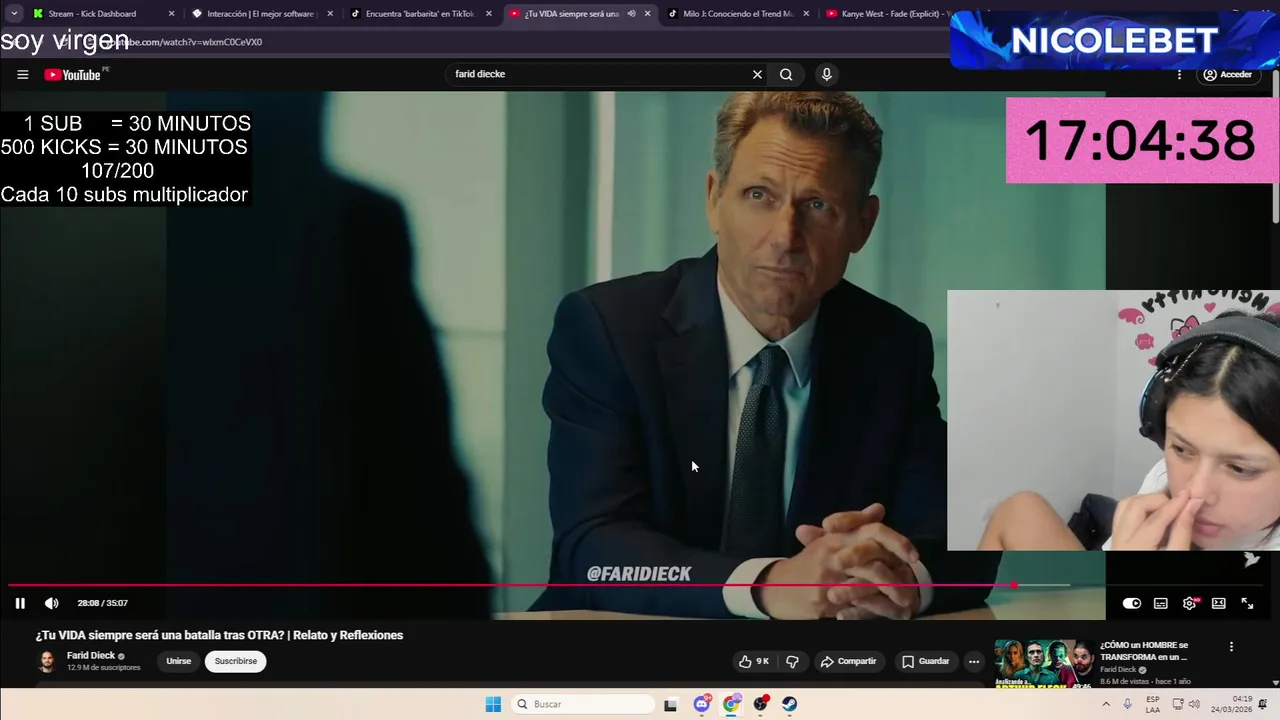Image resolution: width=1280 pixels, height=720 pixels.
Task: Open more actions ellipsis under the video
Action: point(974,661)
